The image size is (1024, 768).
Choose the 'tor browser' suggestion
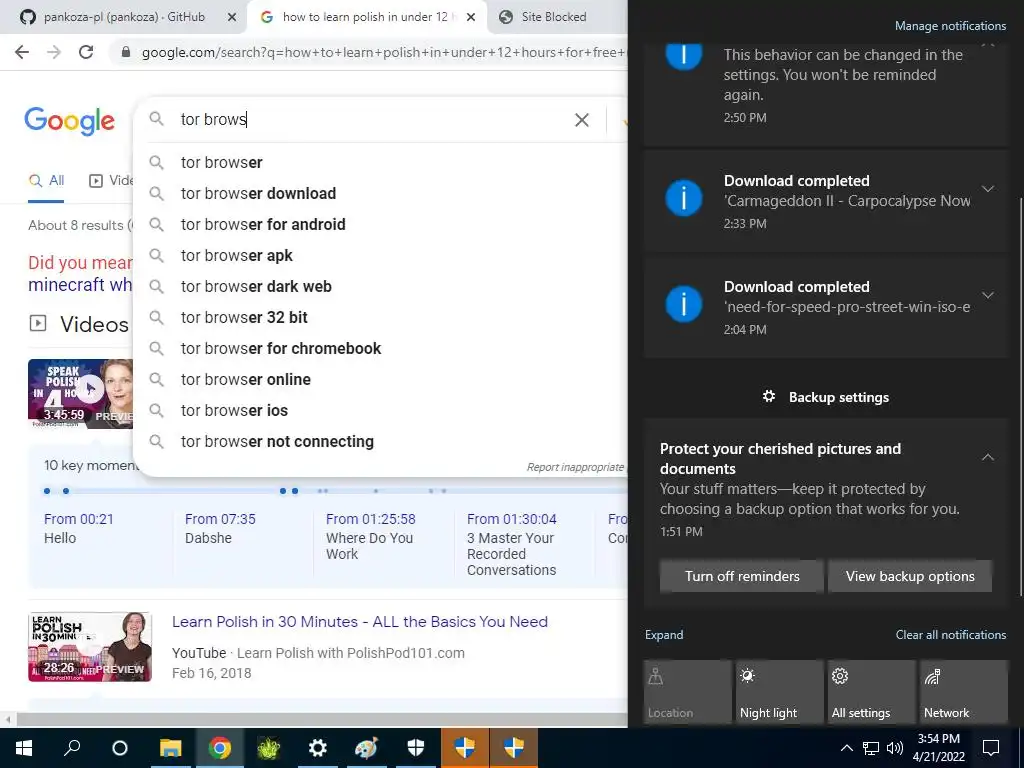pos(379,163)
